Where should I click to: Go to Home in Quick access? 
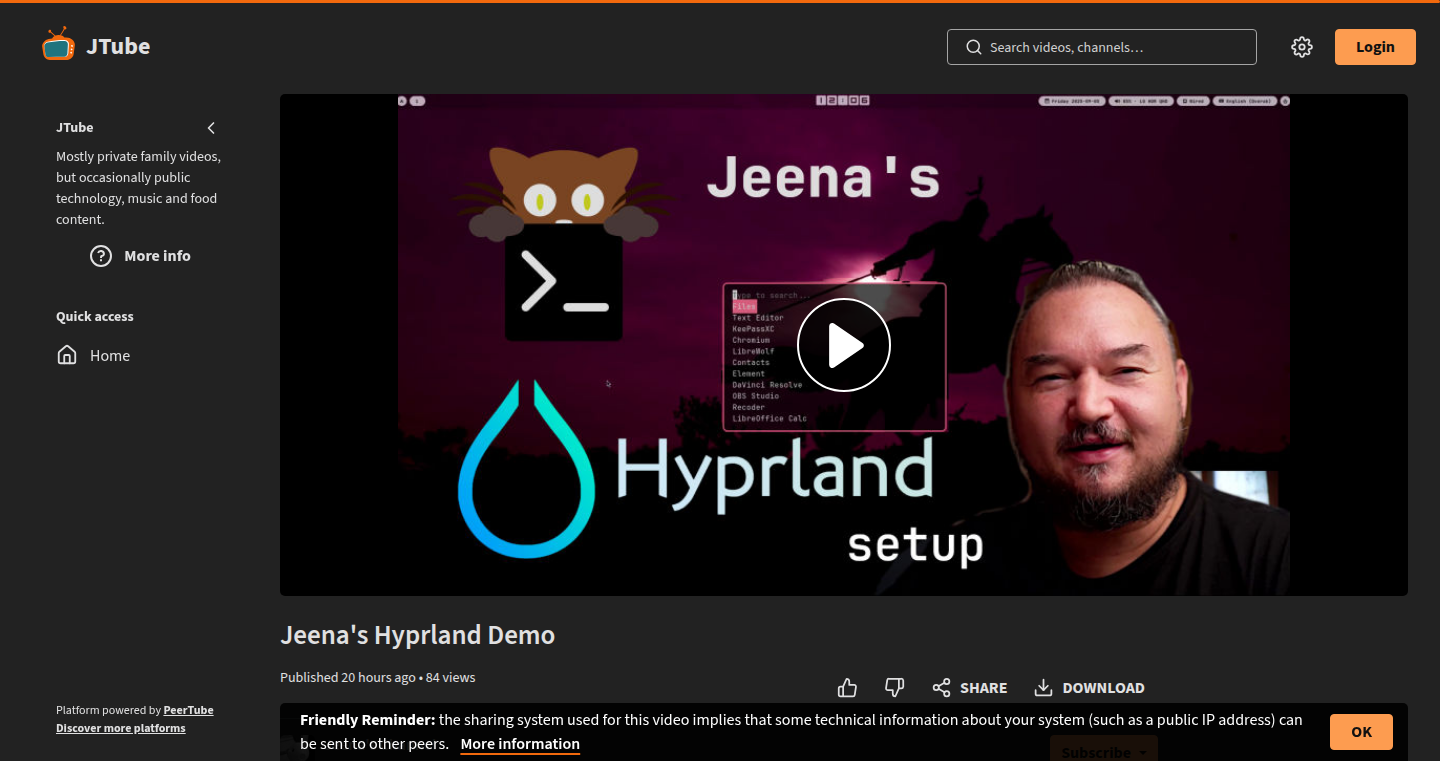coord(110,356)
